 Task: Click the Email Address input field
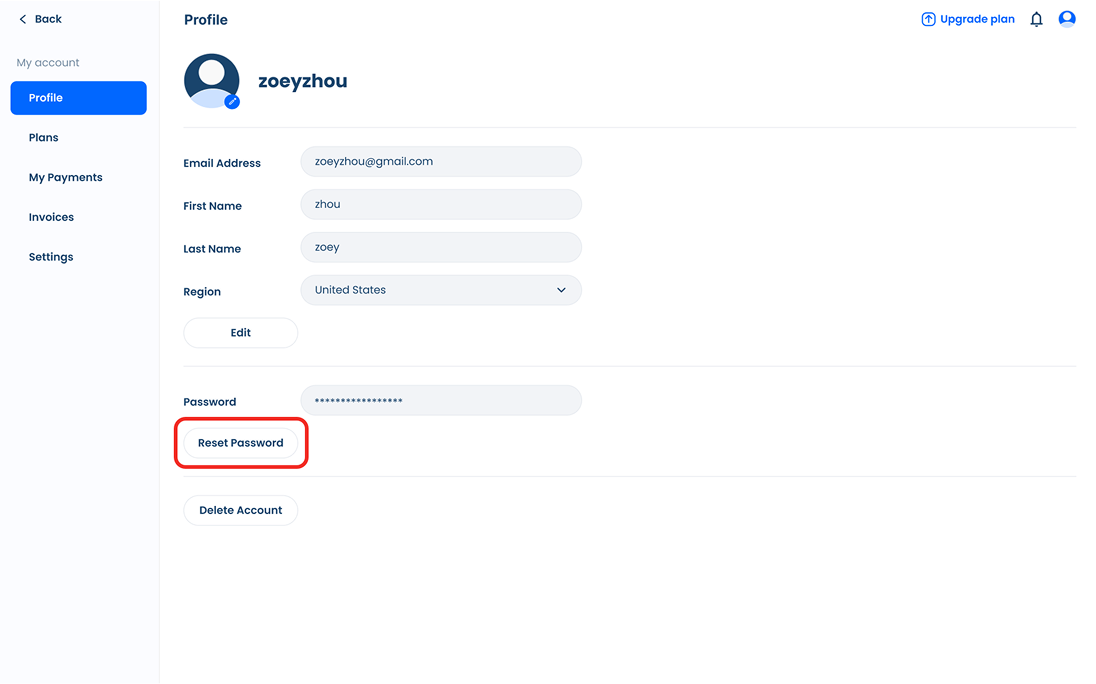(x=440, y=162)
